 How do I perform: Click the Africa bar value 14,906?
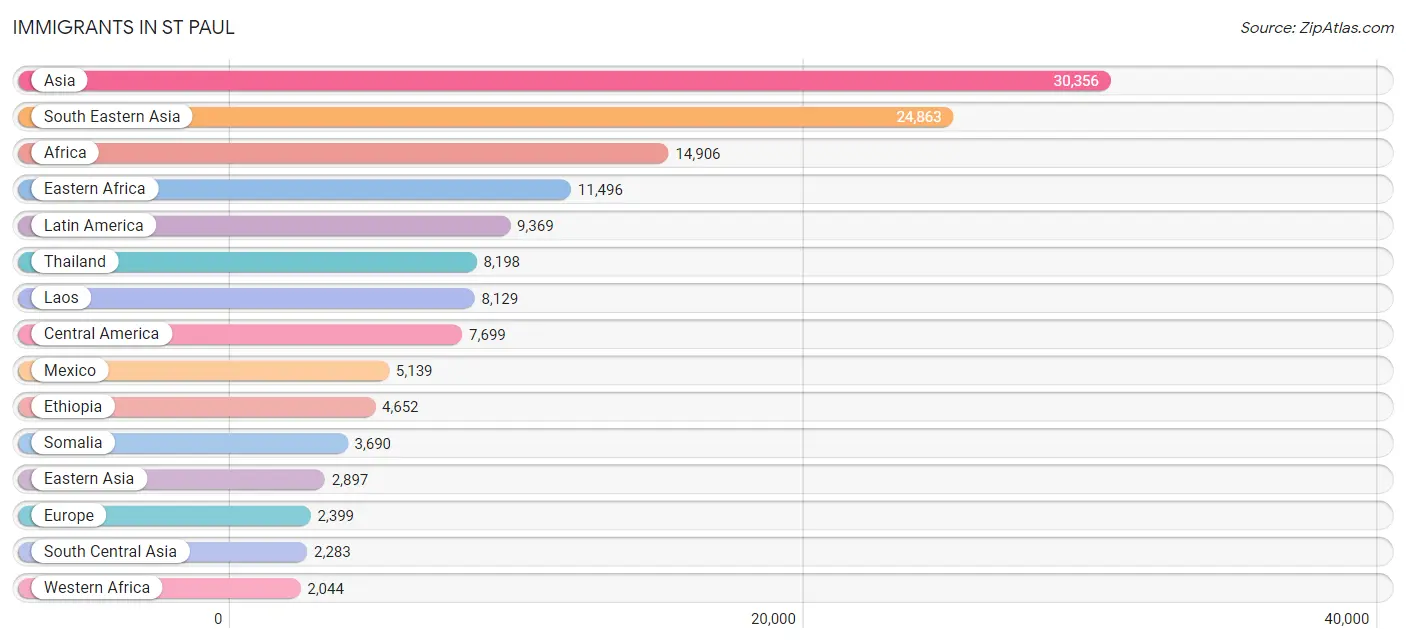[698, 153]
